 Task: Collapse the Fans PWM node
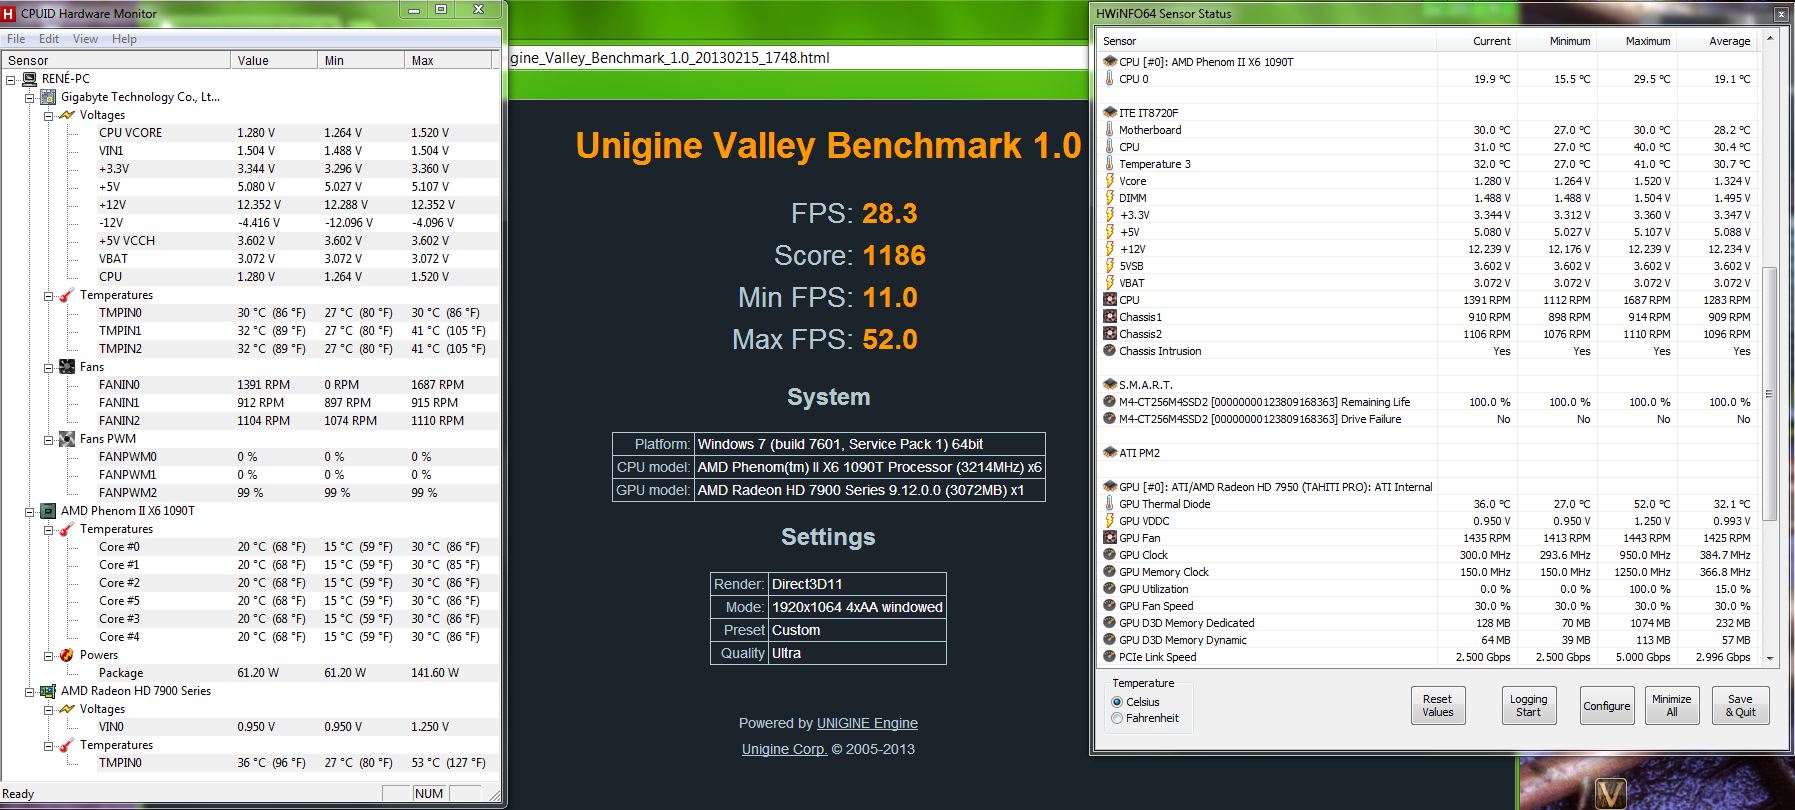48,439
